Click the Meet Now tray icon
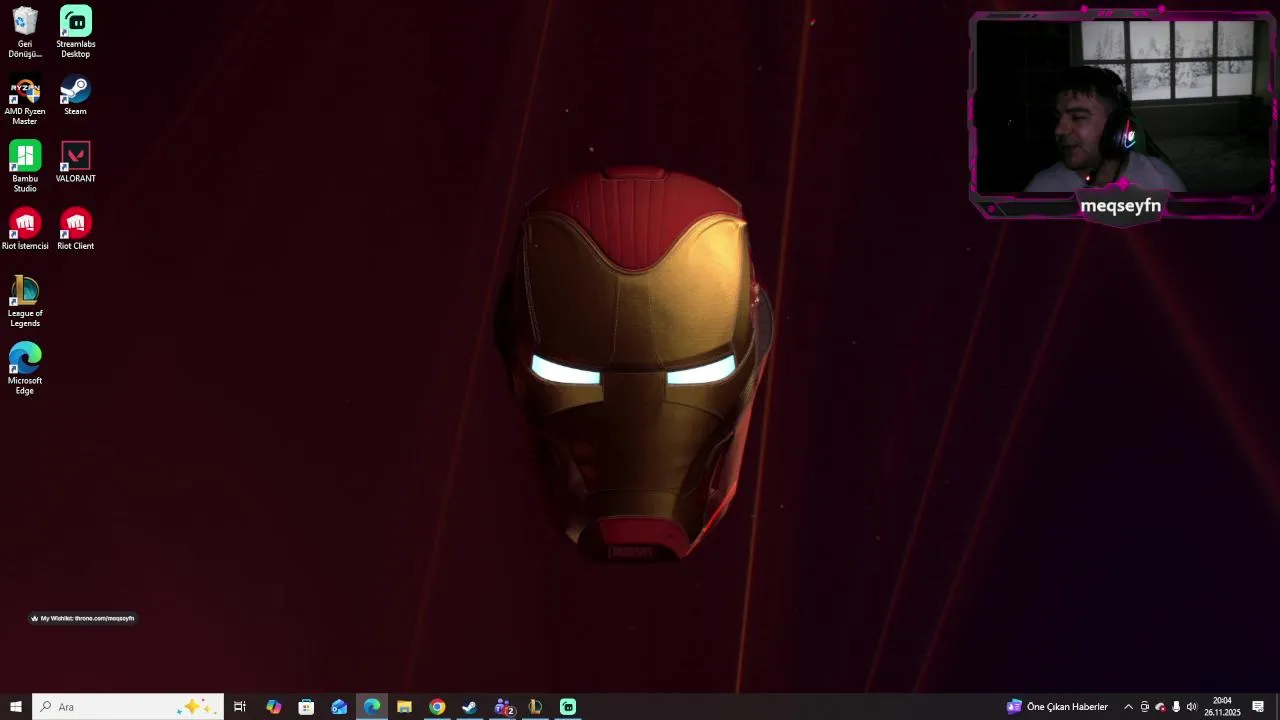Viewport: 1280px width, 720px height. click(x=1145, y=707)
